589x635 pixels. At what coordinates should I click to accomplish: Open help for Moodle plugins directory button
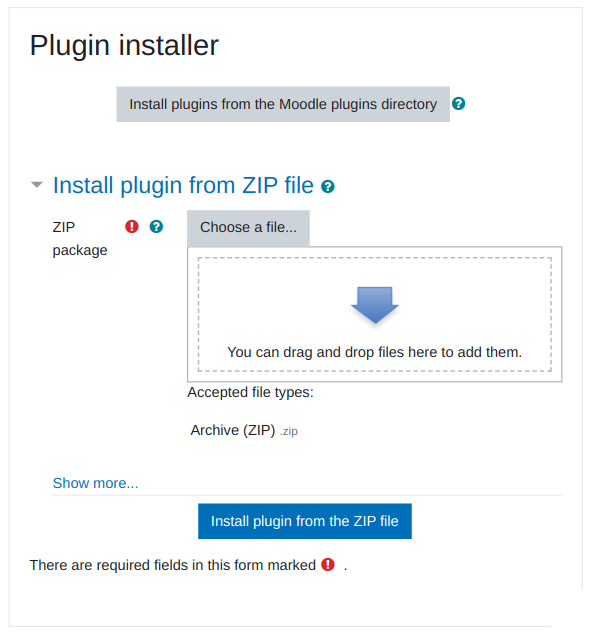tap(458, 104)
